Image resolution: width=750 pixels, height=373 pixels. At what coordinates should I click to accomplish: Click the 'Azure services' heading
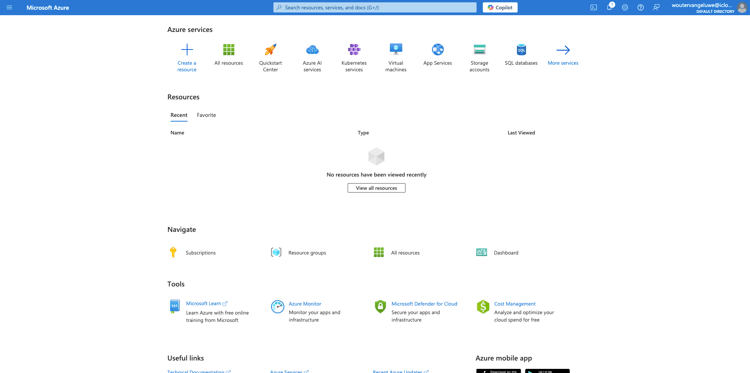point(190,30)
